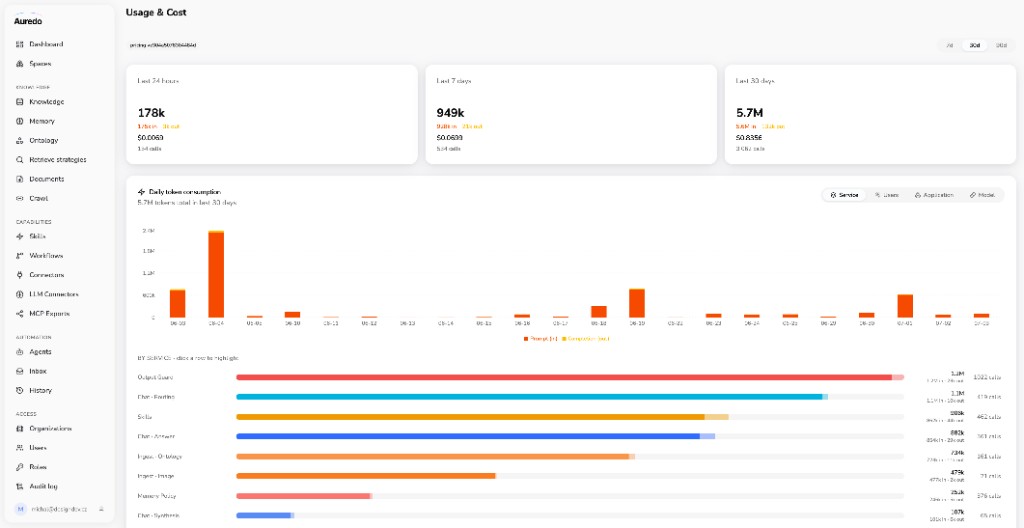The width and height of the screenshot is (1024, 528).
Task: Open the LLM Connectors icon
Action: tap(20, 294)
